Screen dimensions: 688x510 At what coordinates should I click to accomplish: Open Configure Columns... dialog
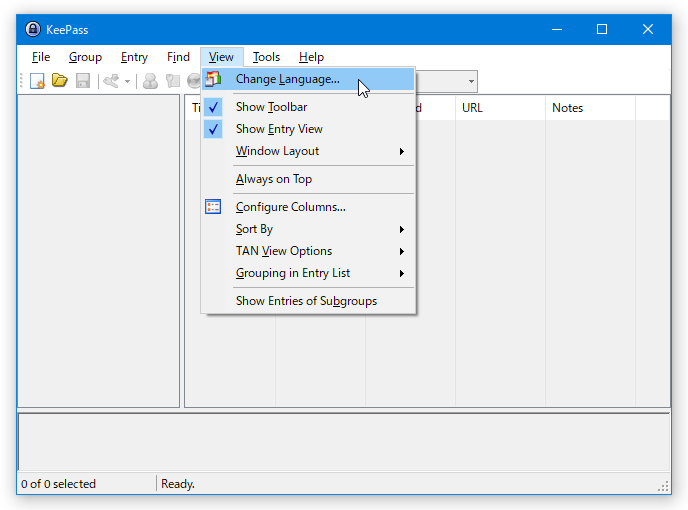pyautogui.click(x=308, y=207)
